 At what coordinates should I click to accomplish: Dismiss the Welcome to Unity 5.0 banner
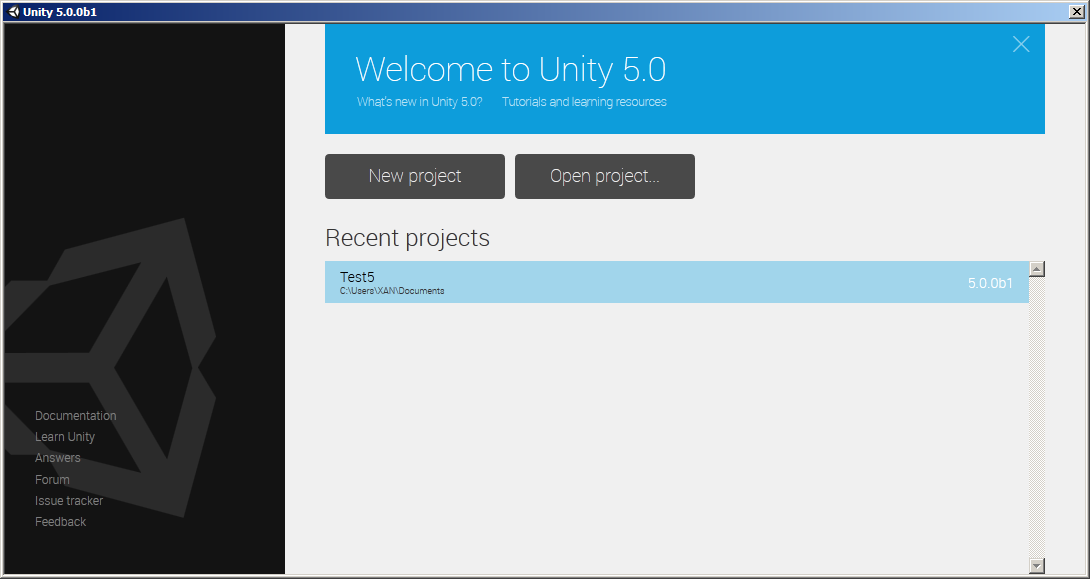tap(1020, 44)
